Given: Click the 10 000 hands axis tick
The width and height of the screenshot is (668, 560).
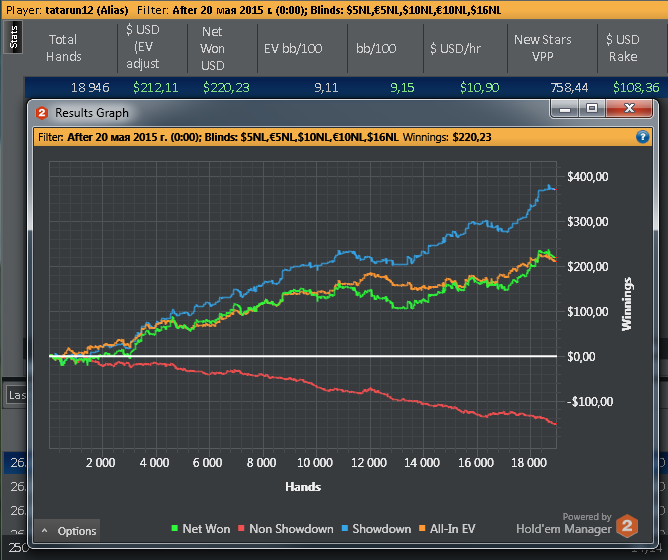Looking at the screenshot, I should coord(315,463).
